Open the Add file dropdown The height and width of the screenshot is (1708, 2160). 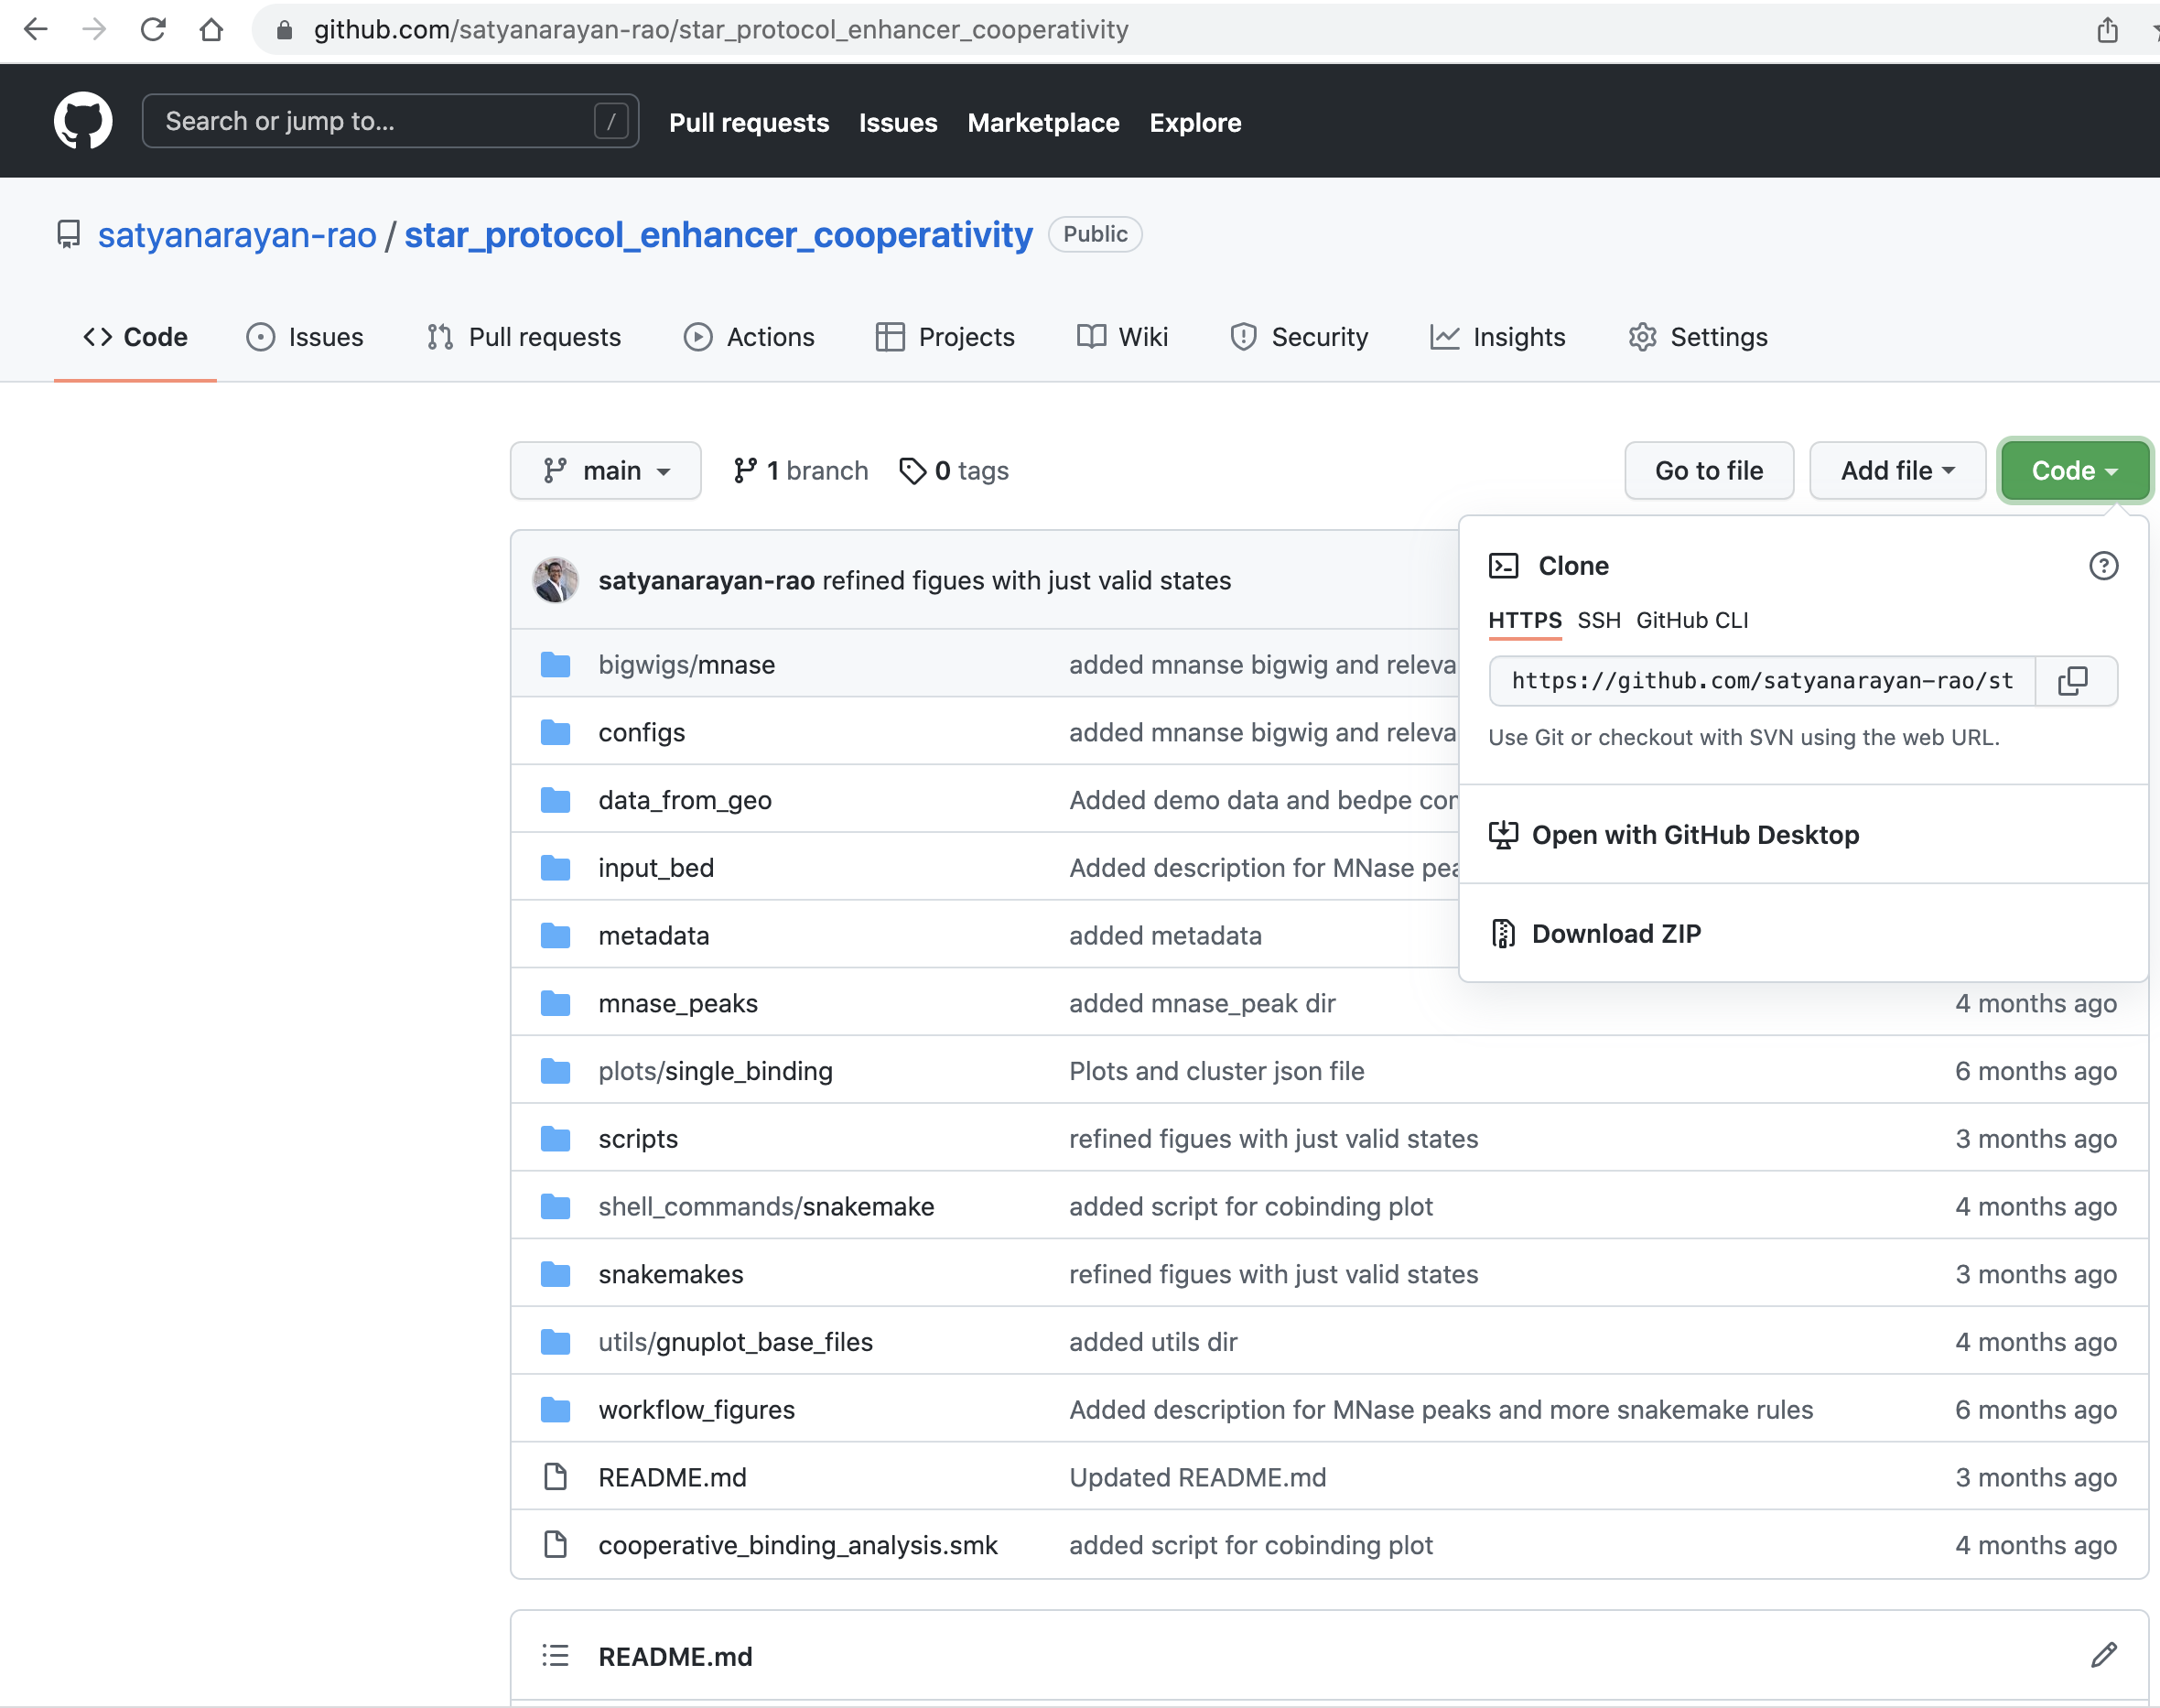pyautogui.click(x=1897, y=471)
